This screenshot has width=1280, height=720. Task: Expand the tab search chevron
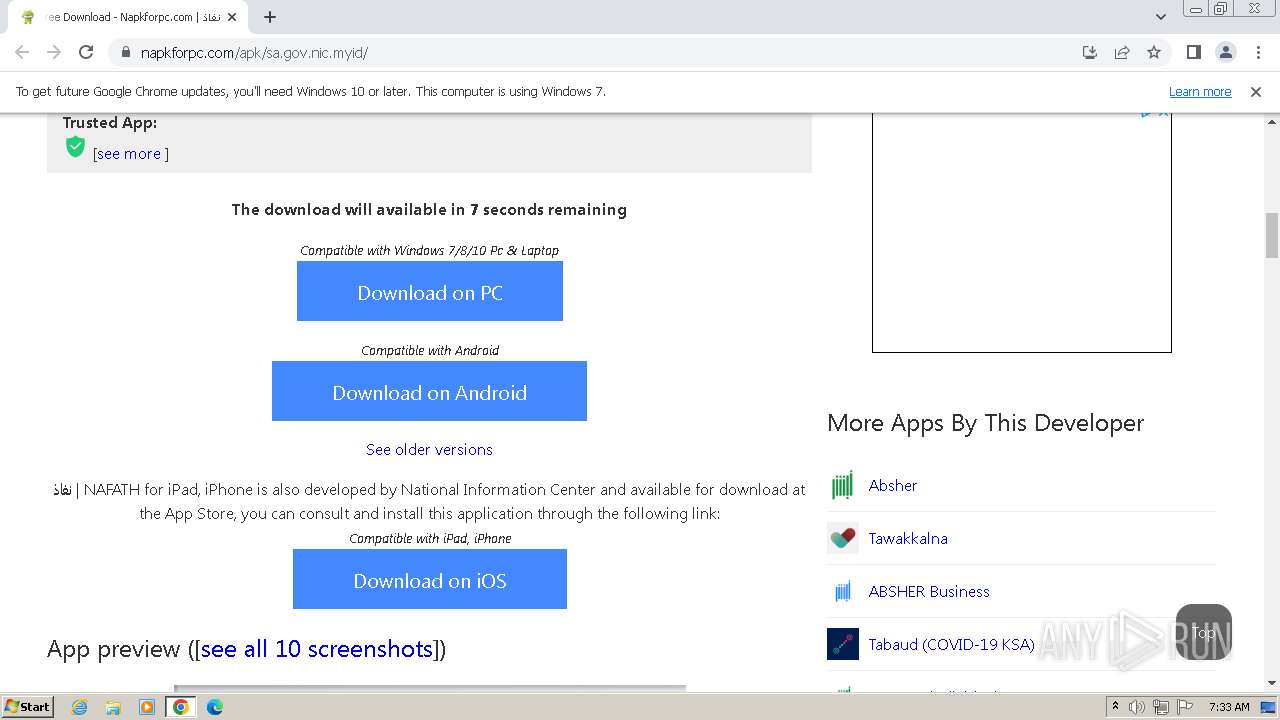coord(1160,17)
